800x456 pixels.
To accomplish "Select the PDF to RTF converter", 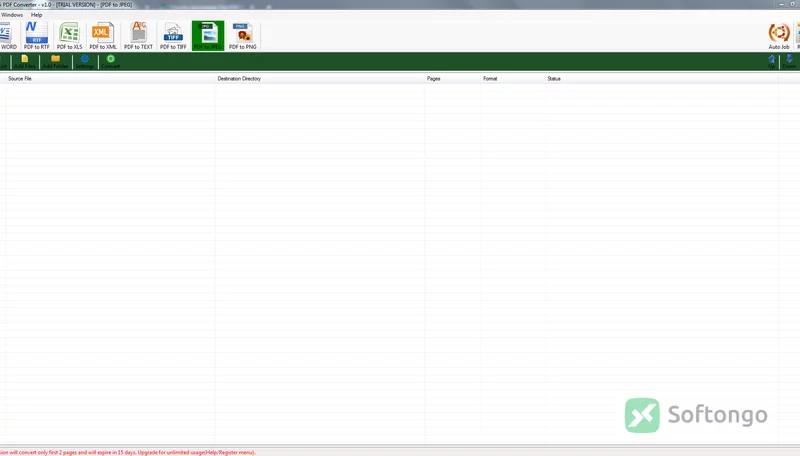I will tap(36, 36).
